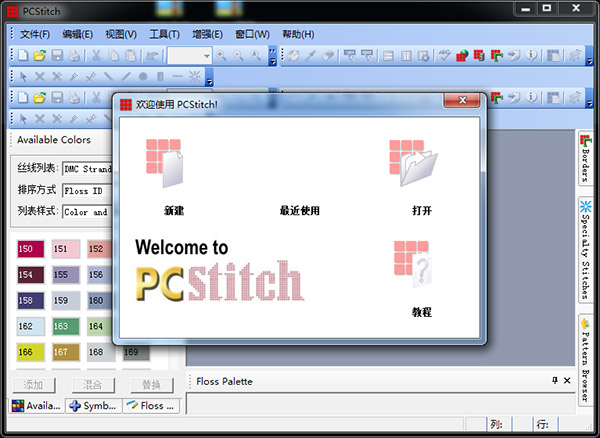The height and width of the screenshot is (438, 600).
Task: Pick floss color swatch 150
Action: tap(31, 249)
